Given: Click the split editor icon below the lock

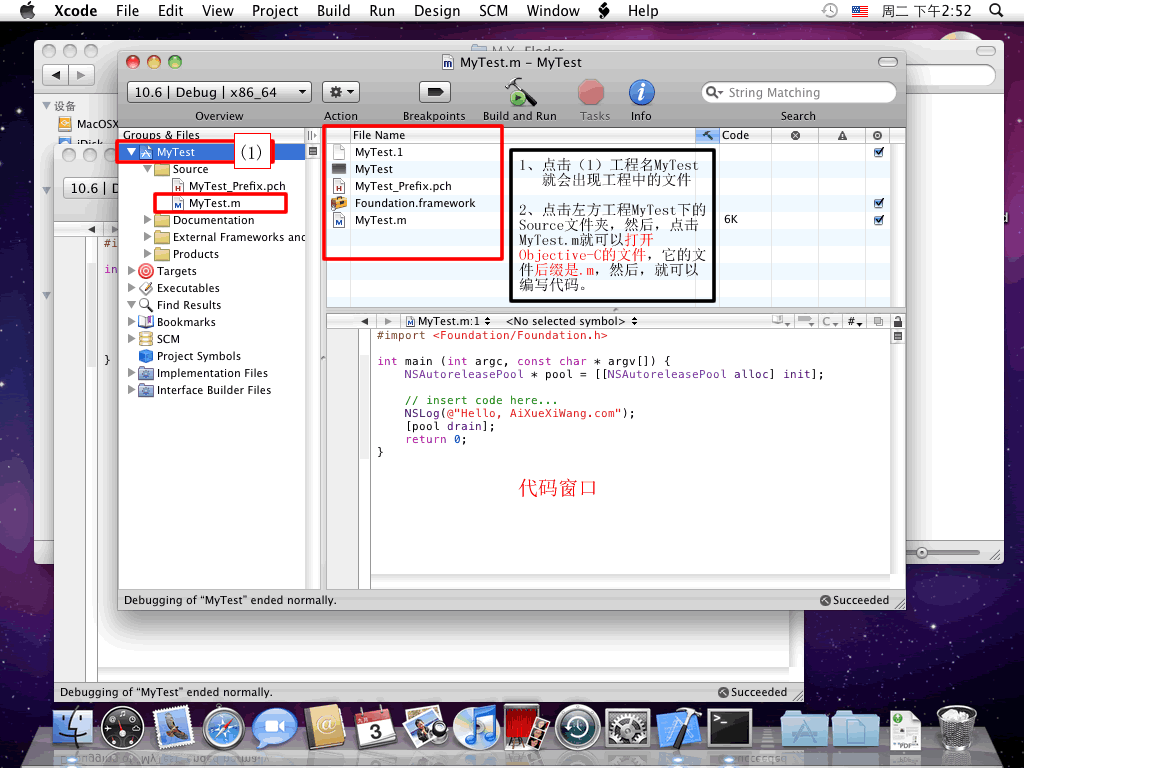Looking at the screenshot, I should 897,337.
